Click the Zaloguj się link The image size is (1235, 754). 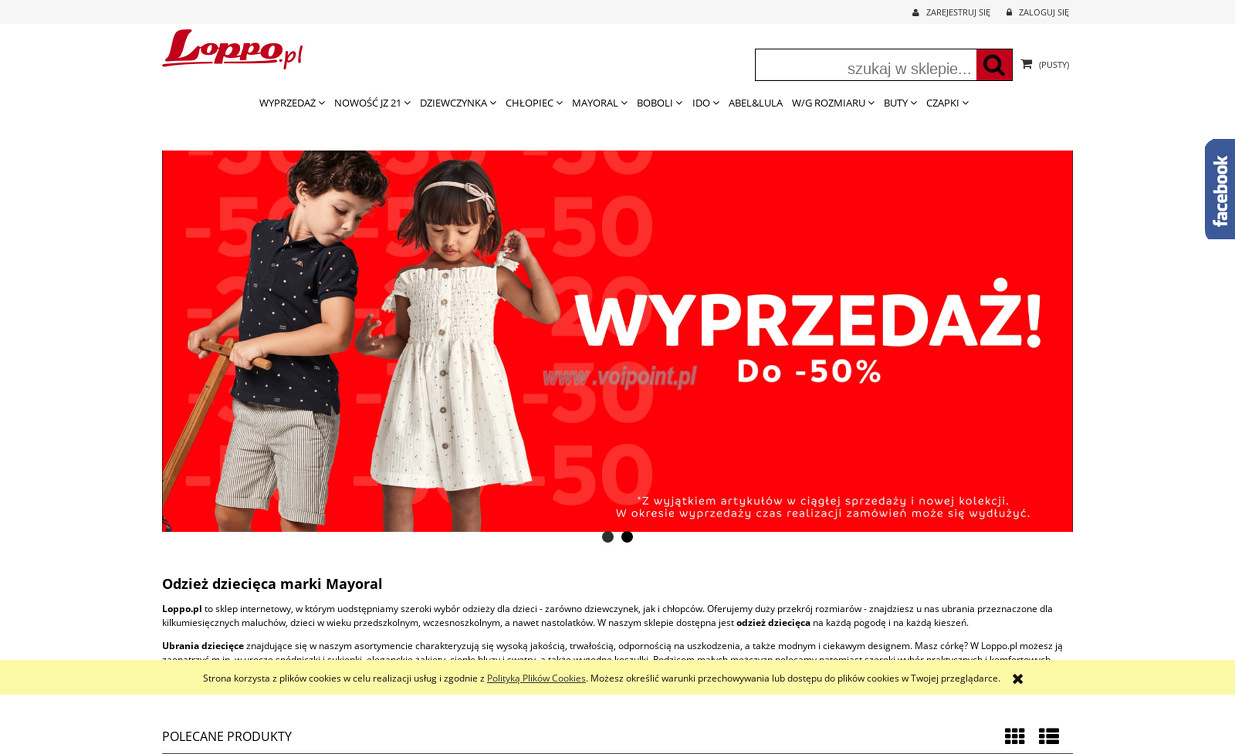[1043, 13]
